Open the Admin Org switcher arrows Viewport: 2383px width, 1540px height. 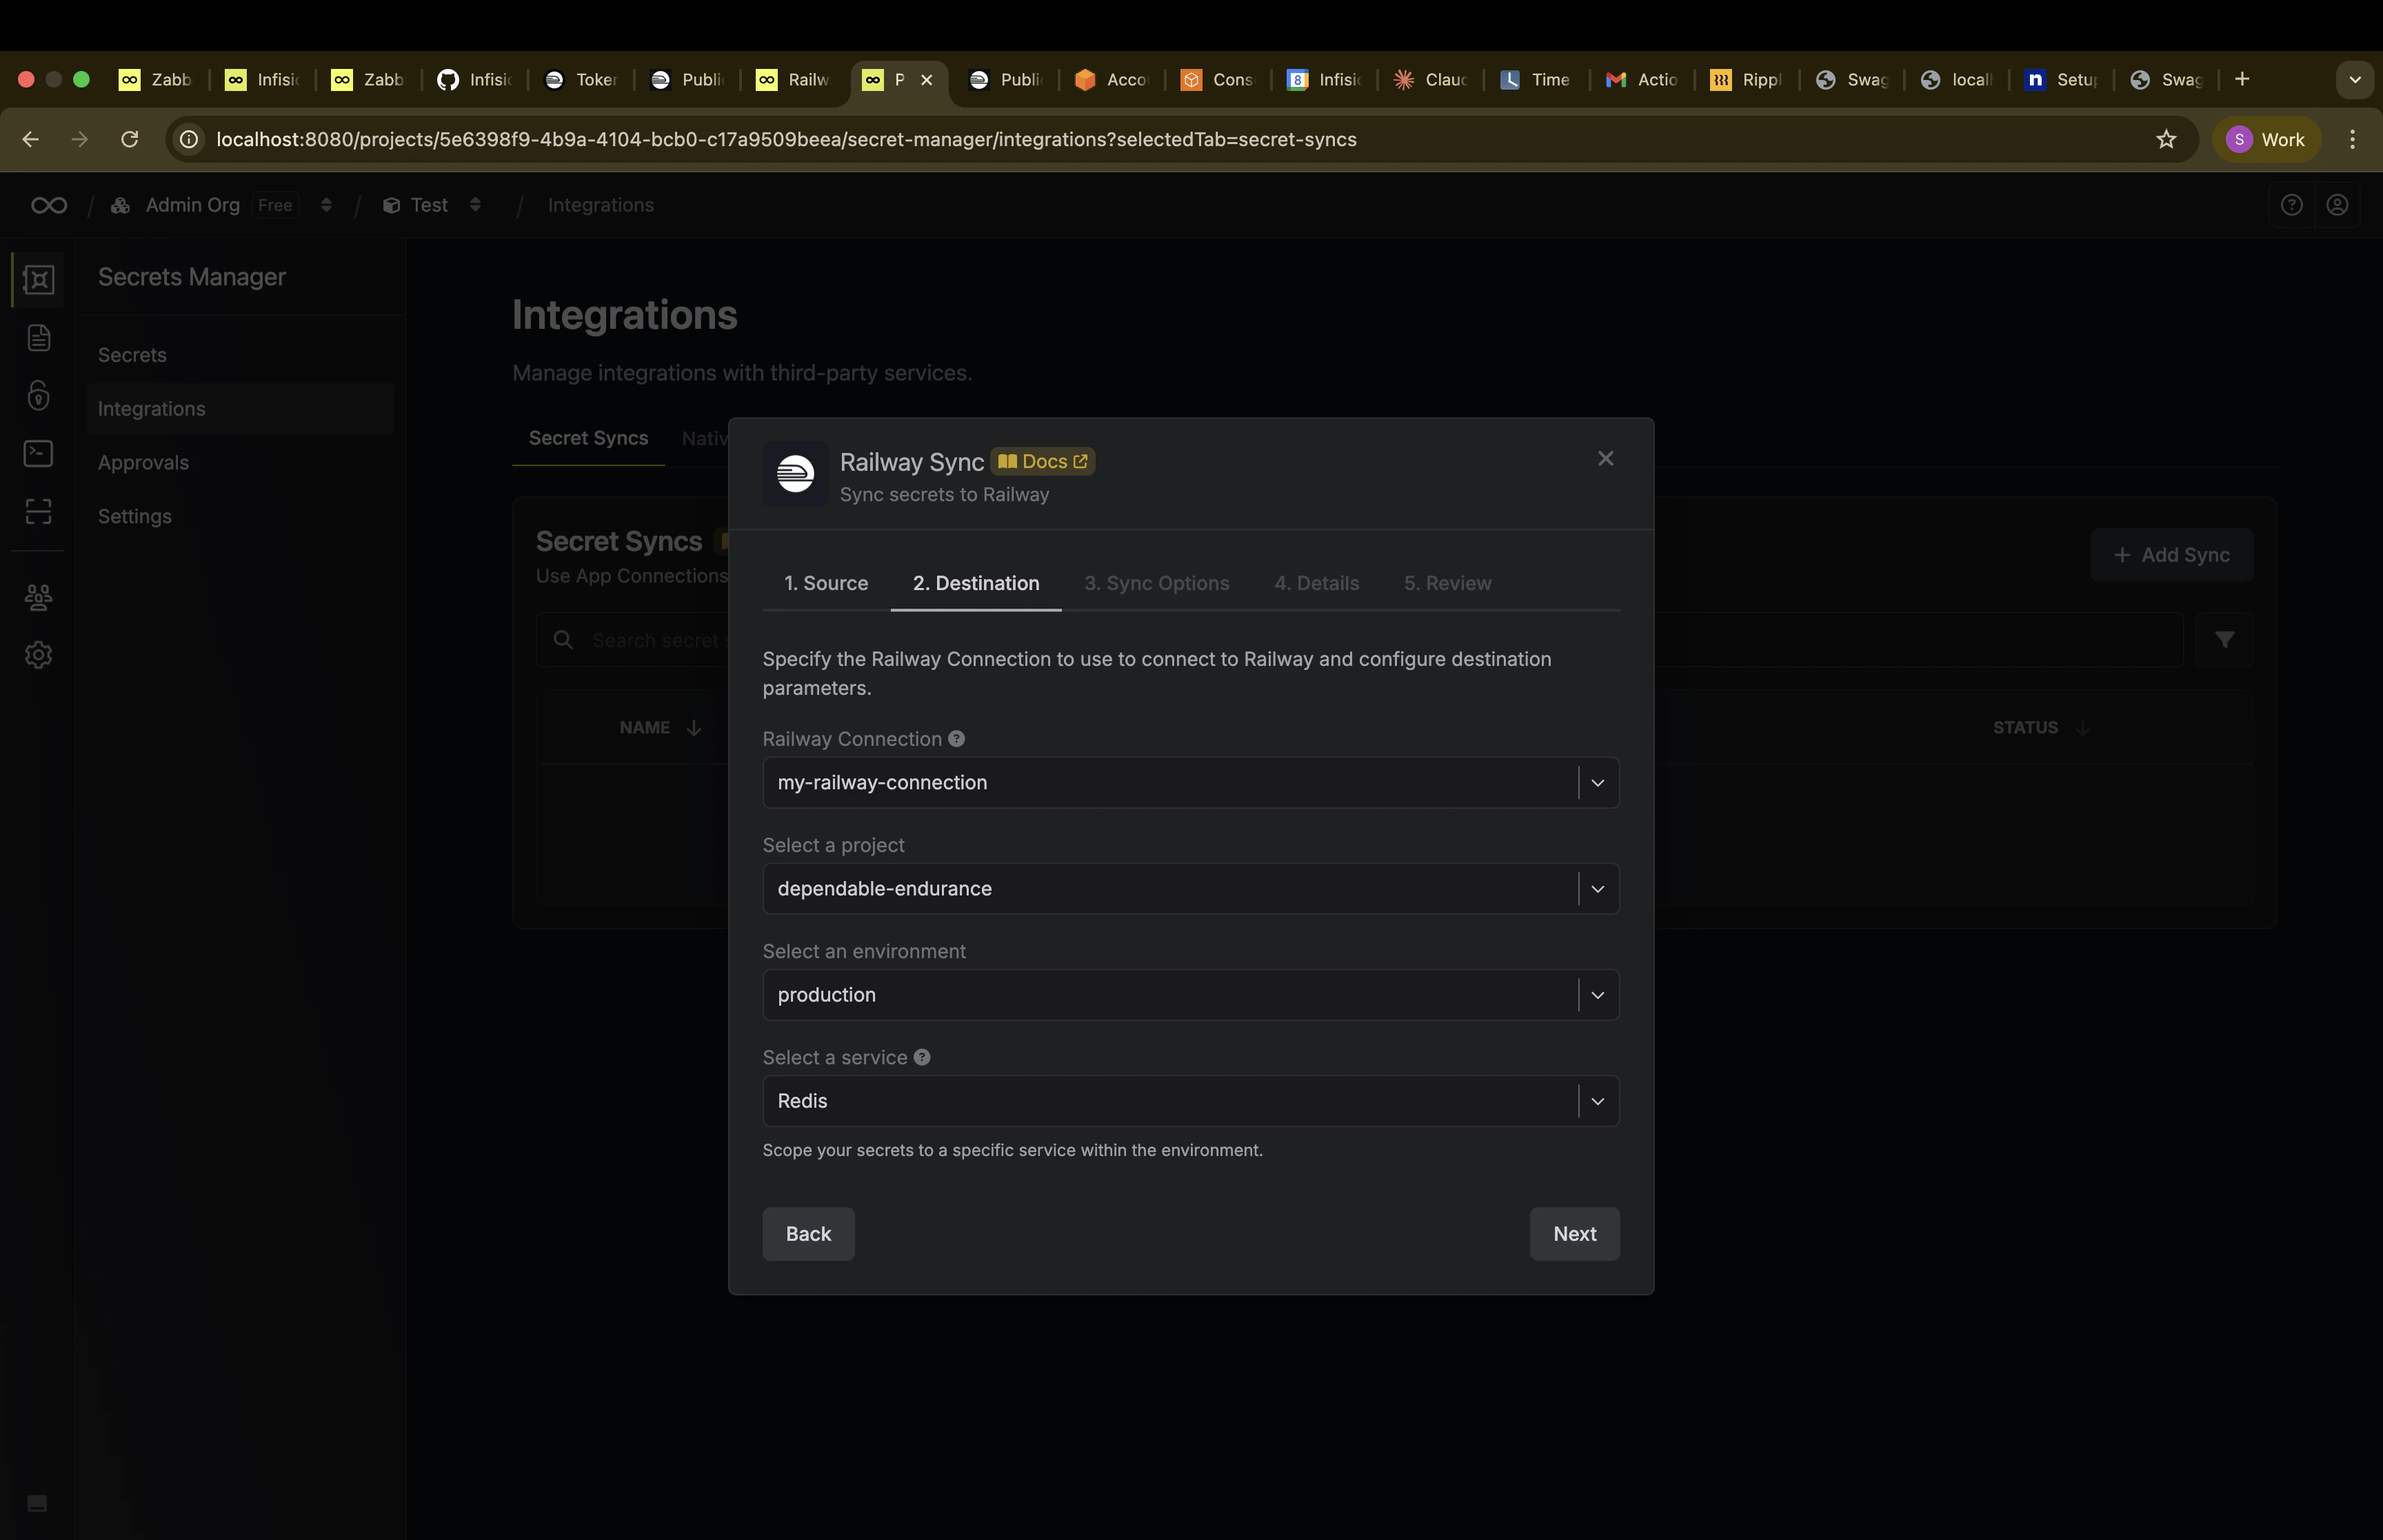(x=326, y=205)
